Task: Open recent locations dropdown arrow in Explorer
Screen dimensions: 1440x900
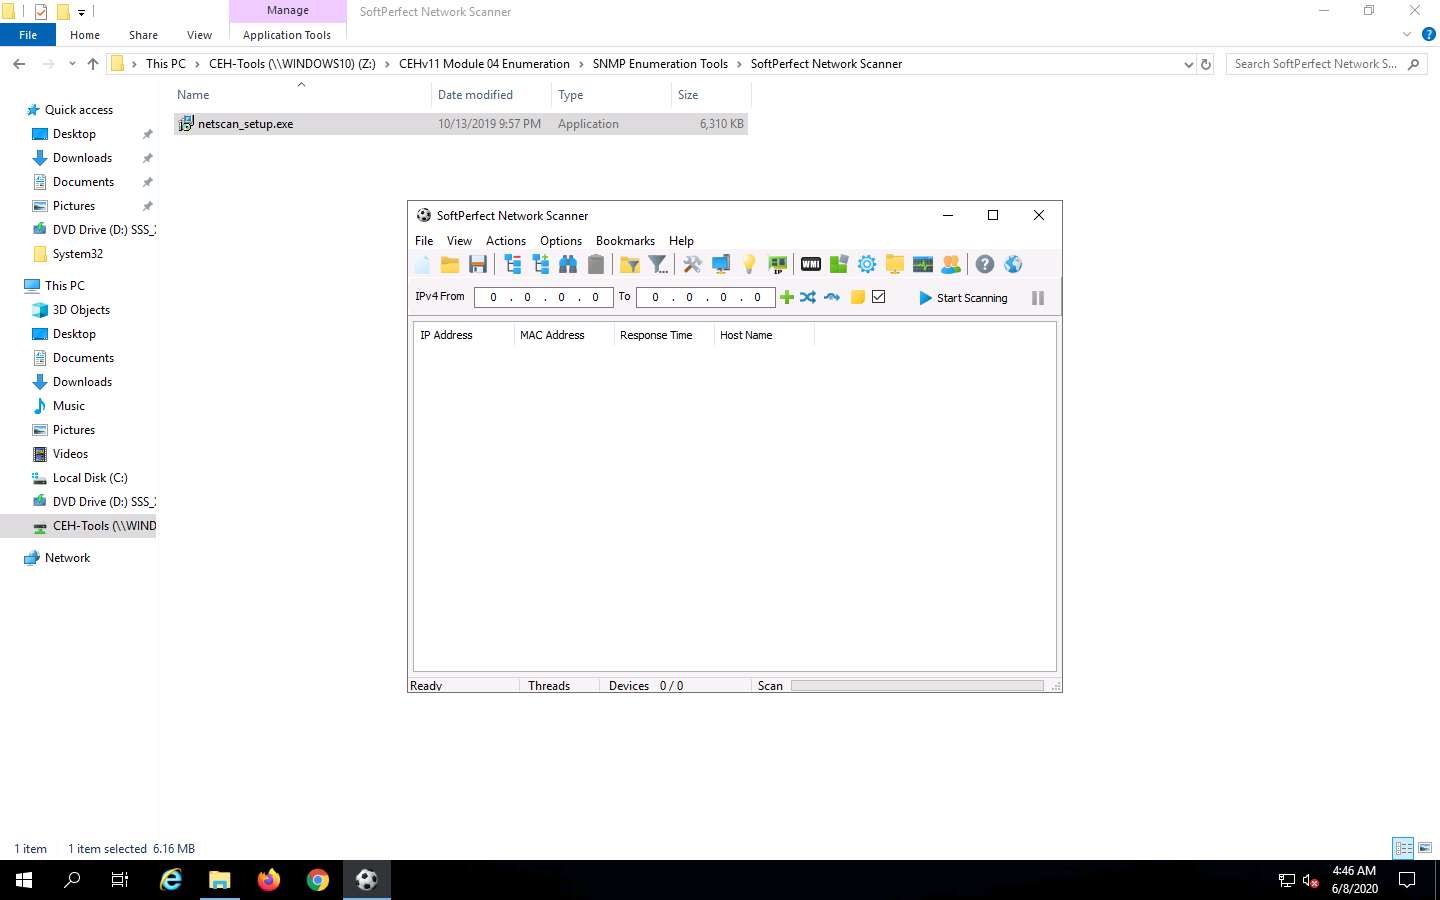Action: pyautogui.click(x=72, y=64)
